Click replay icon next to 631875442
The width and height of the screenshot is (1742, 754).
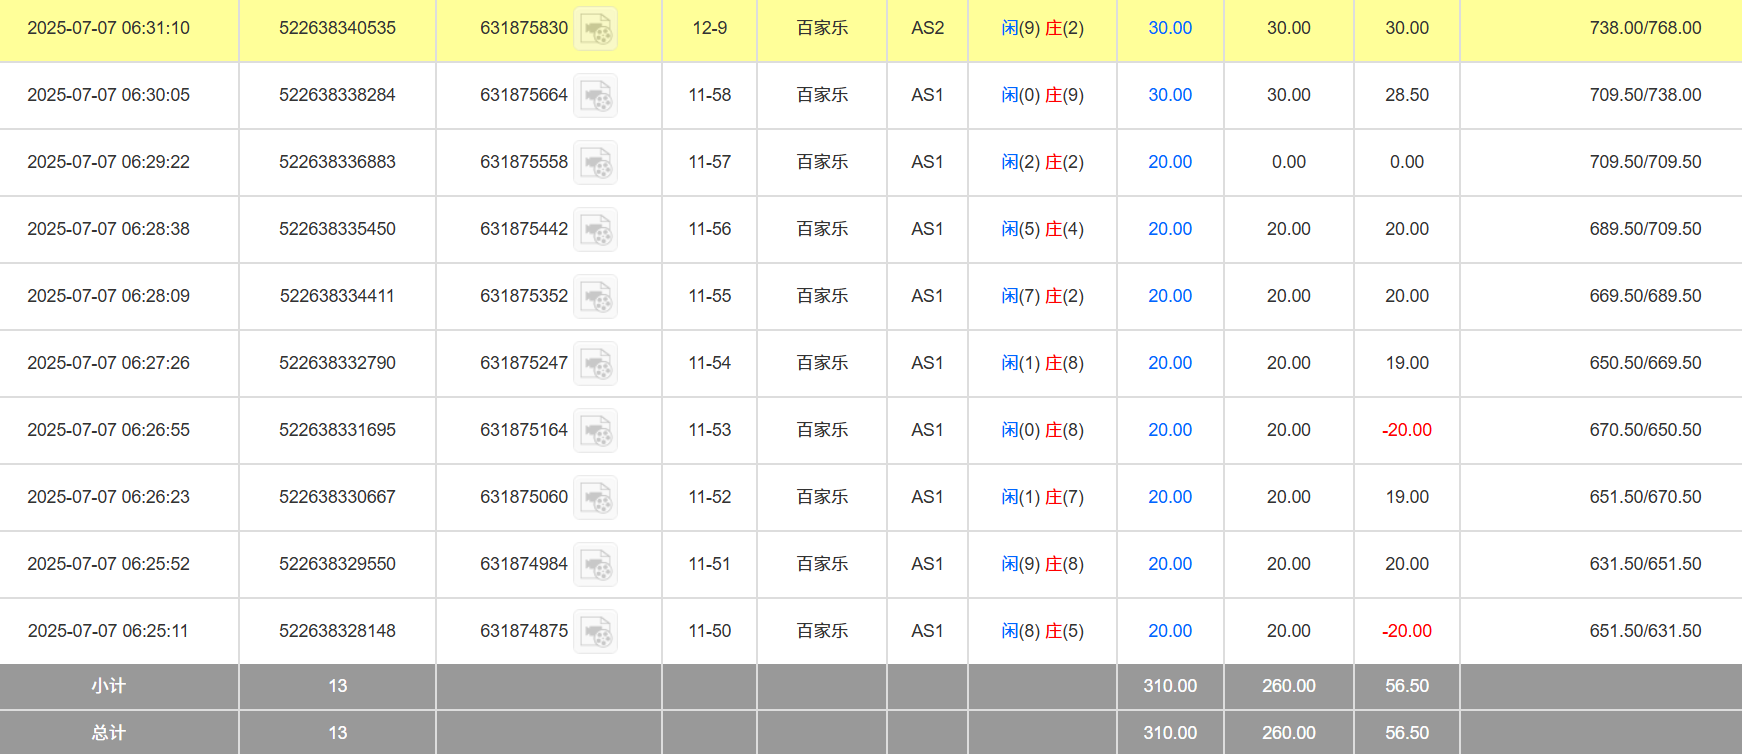point(595,230)
